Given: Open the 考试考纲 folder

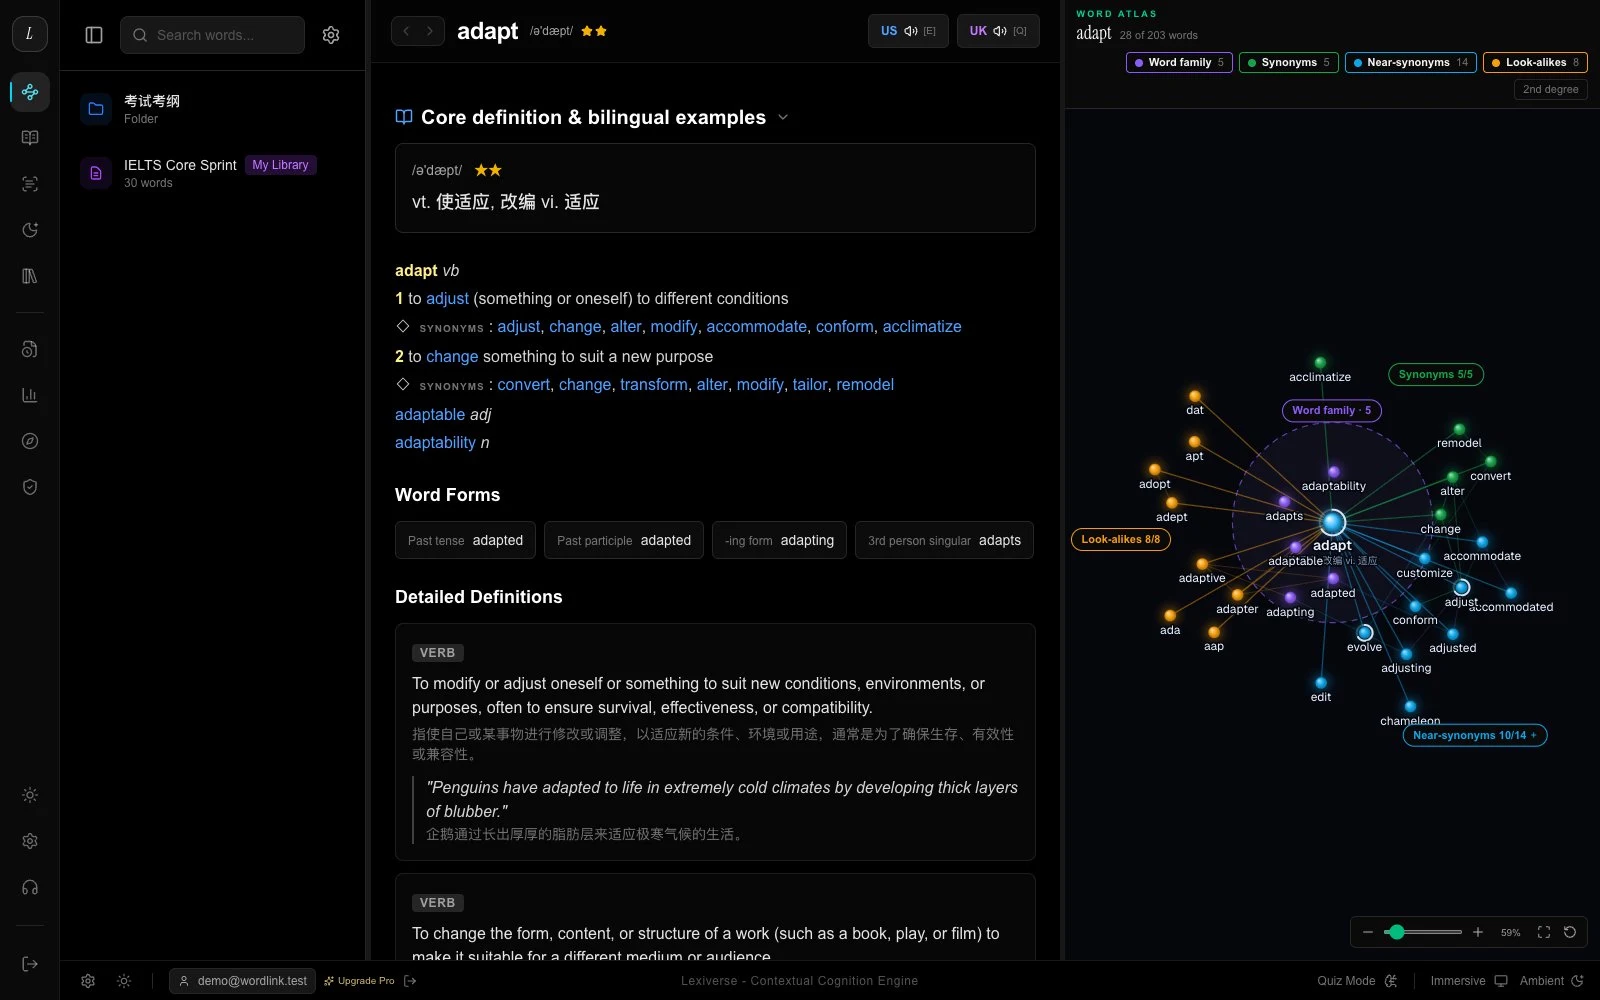Looking at the screenshot, I should (212, 109).
